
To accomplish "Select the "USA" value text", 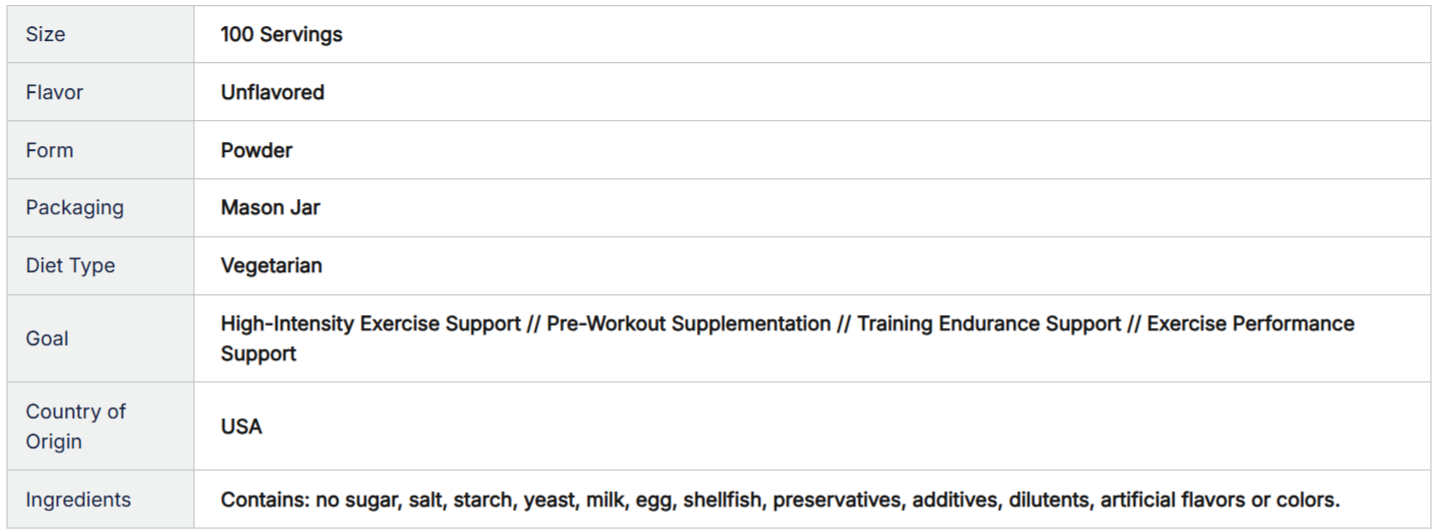I will (241, 427).
